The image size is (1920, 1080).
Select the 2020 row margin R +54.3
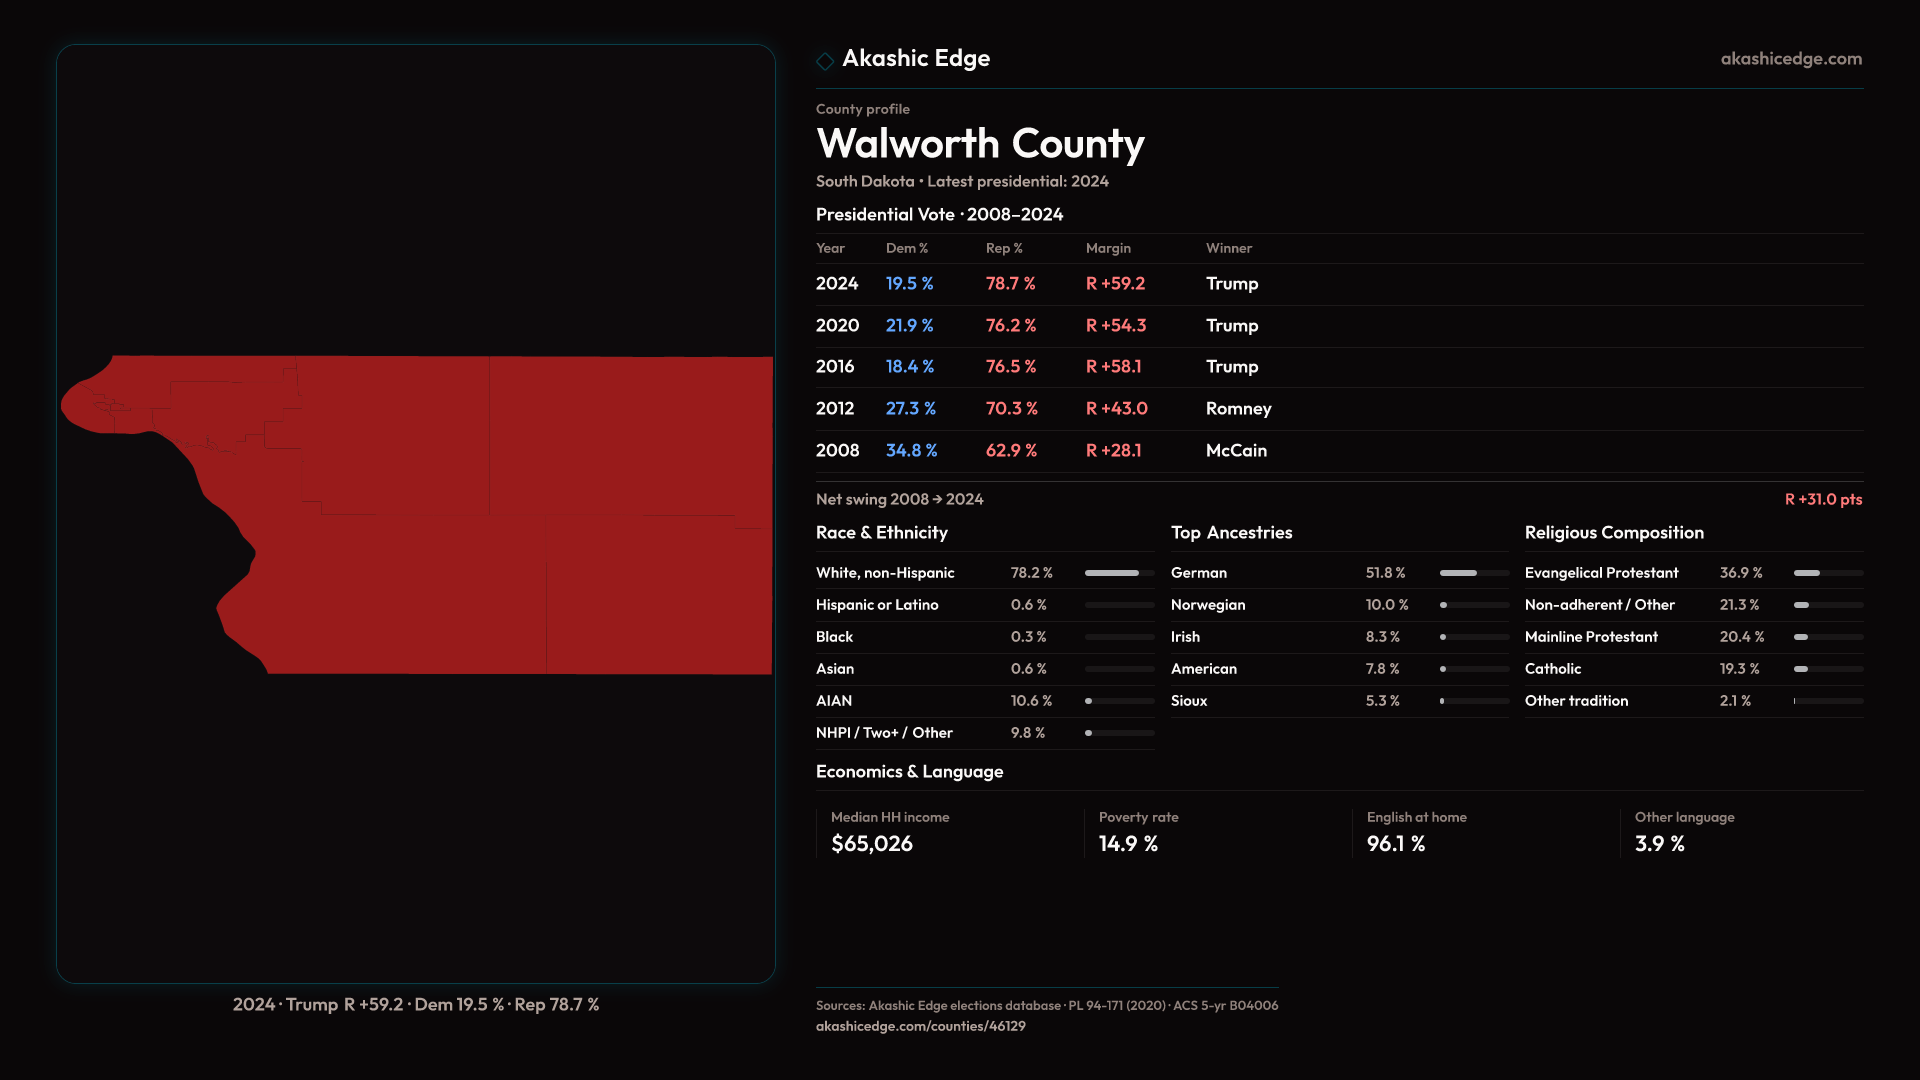[1115, 326]
